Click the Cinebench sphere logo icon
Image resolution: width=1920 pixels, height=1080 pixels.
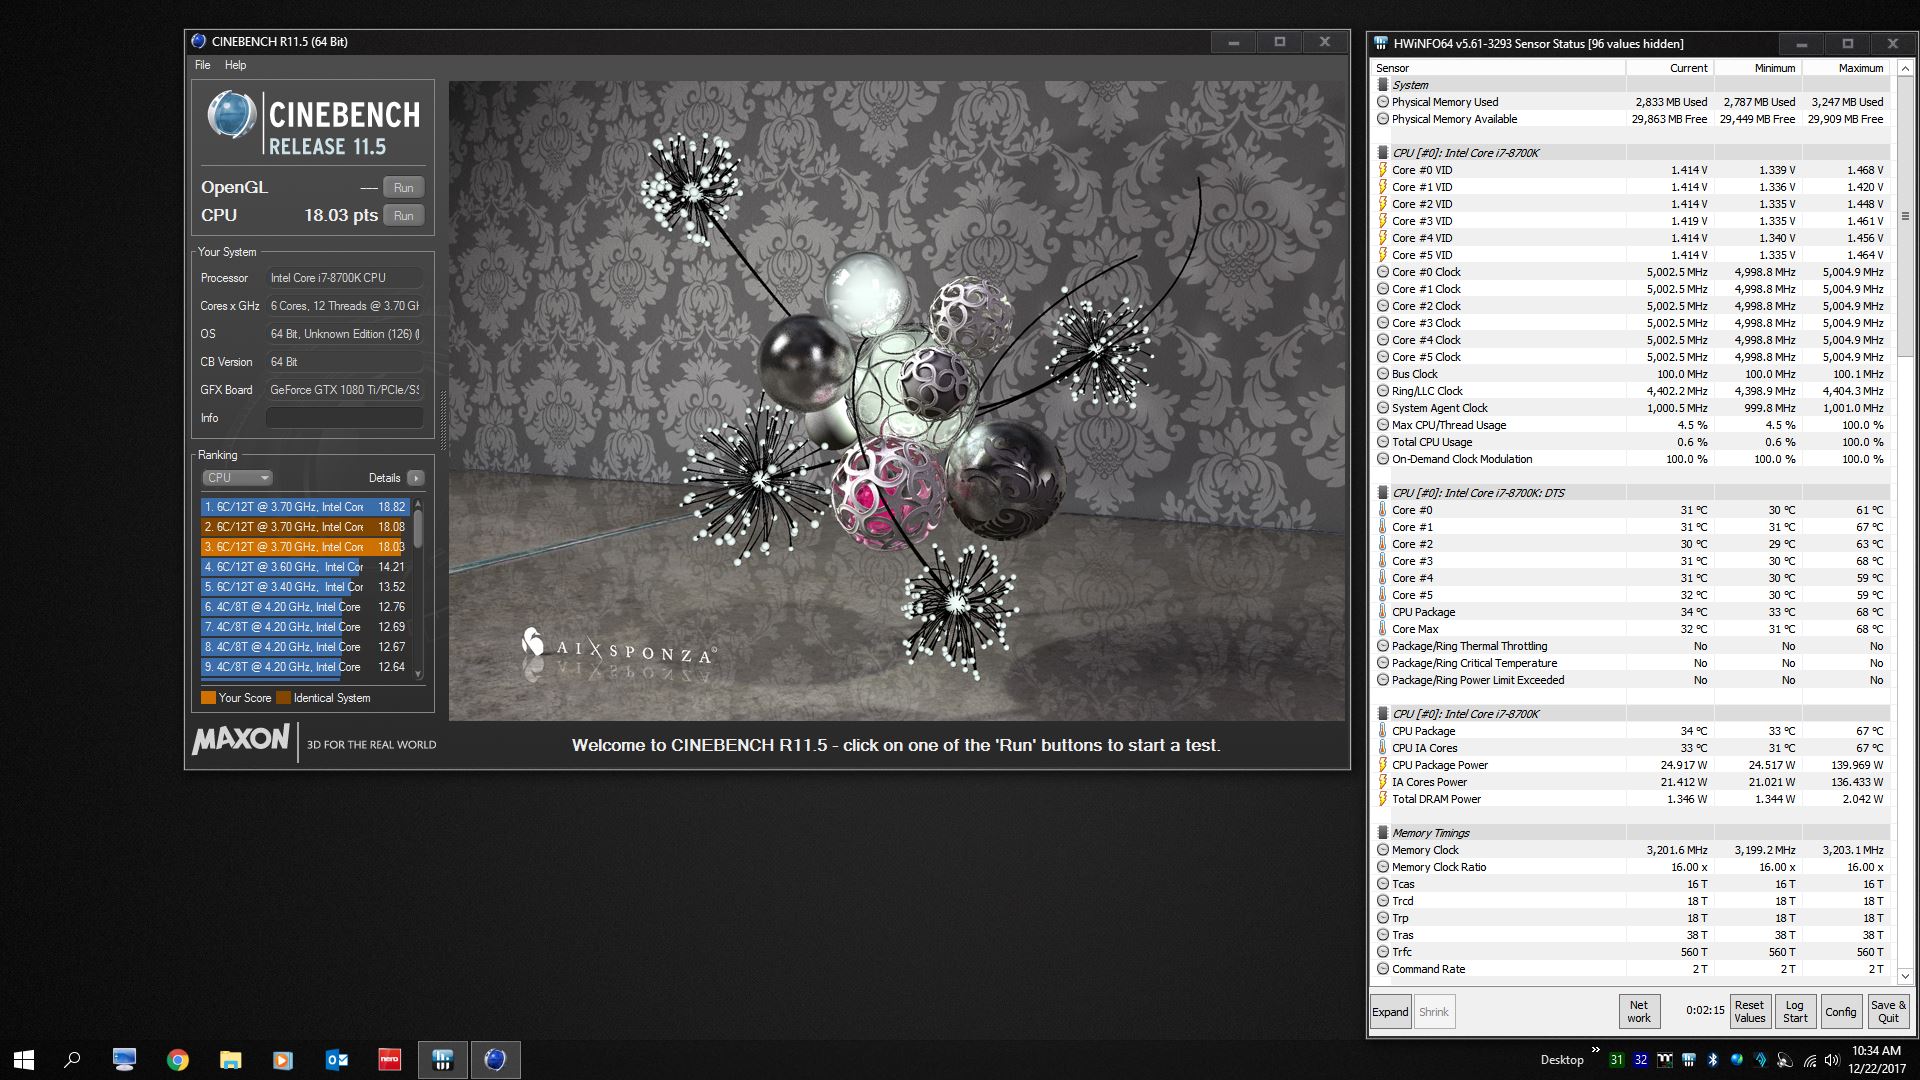coord(231,115)
